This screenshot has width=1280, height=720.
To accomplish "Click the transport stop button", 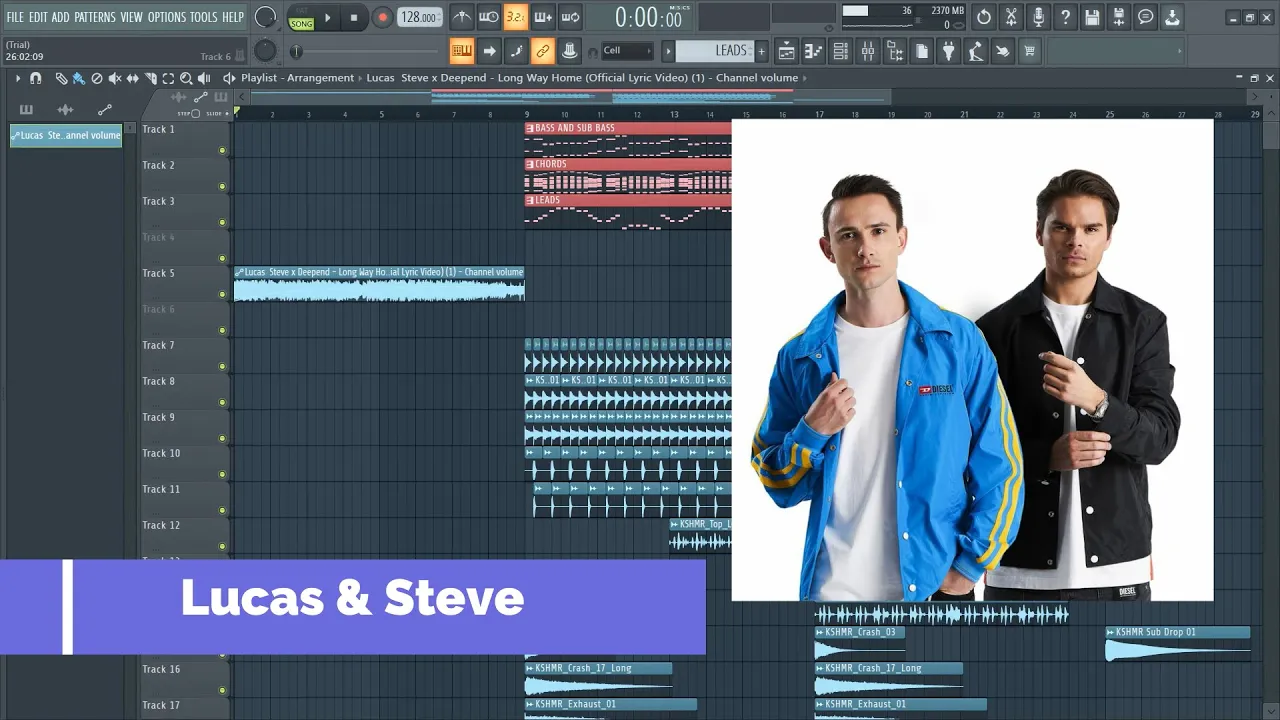I will pos(354,17).
